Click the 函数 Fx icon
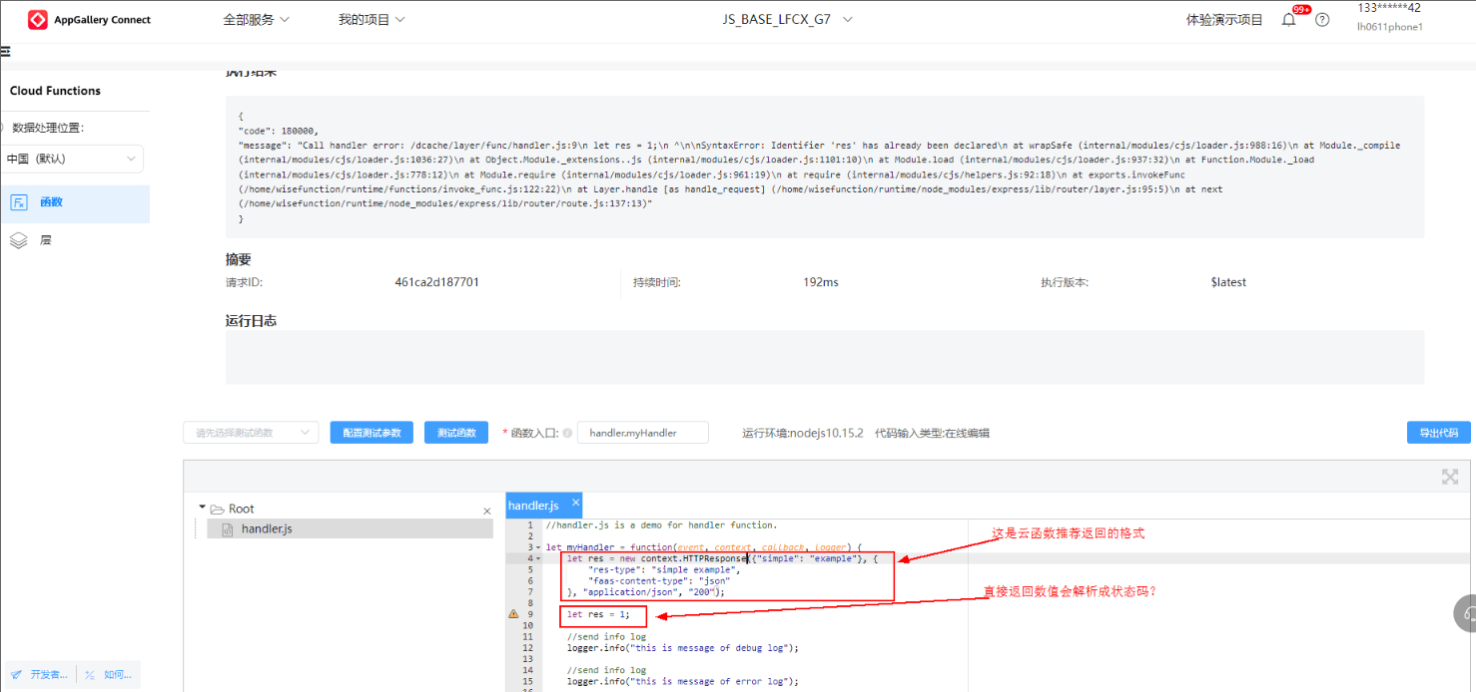Viewport: 1476px width, 692px height. pos(18,202)
